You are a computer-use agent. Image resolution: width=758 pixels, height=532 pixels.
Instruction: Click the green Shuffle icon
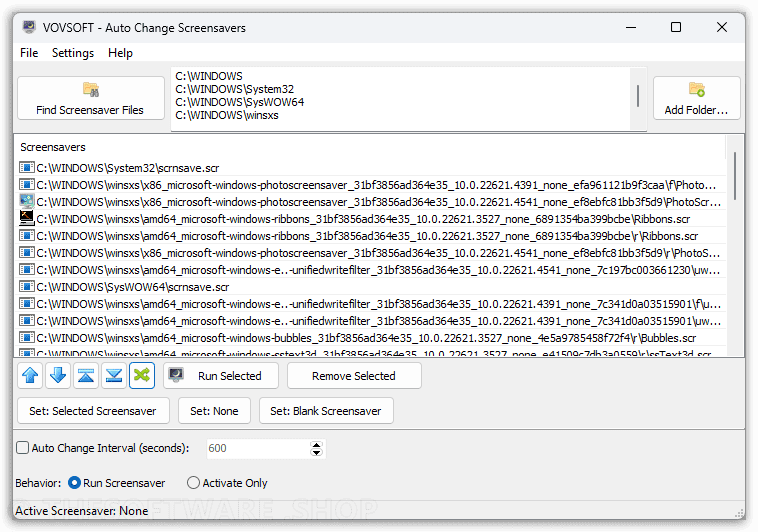point(142,375)
